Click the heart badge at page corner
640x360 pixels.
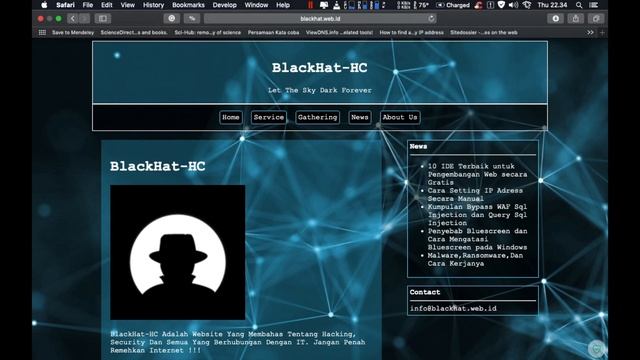click(x=596, y=349)
